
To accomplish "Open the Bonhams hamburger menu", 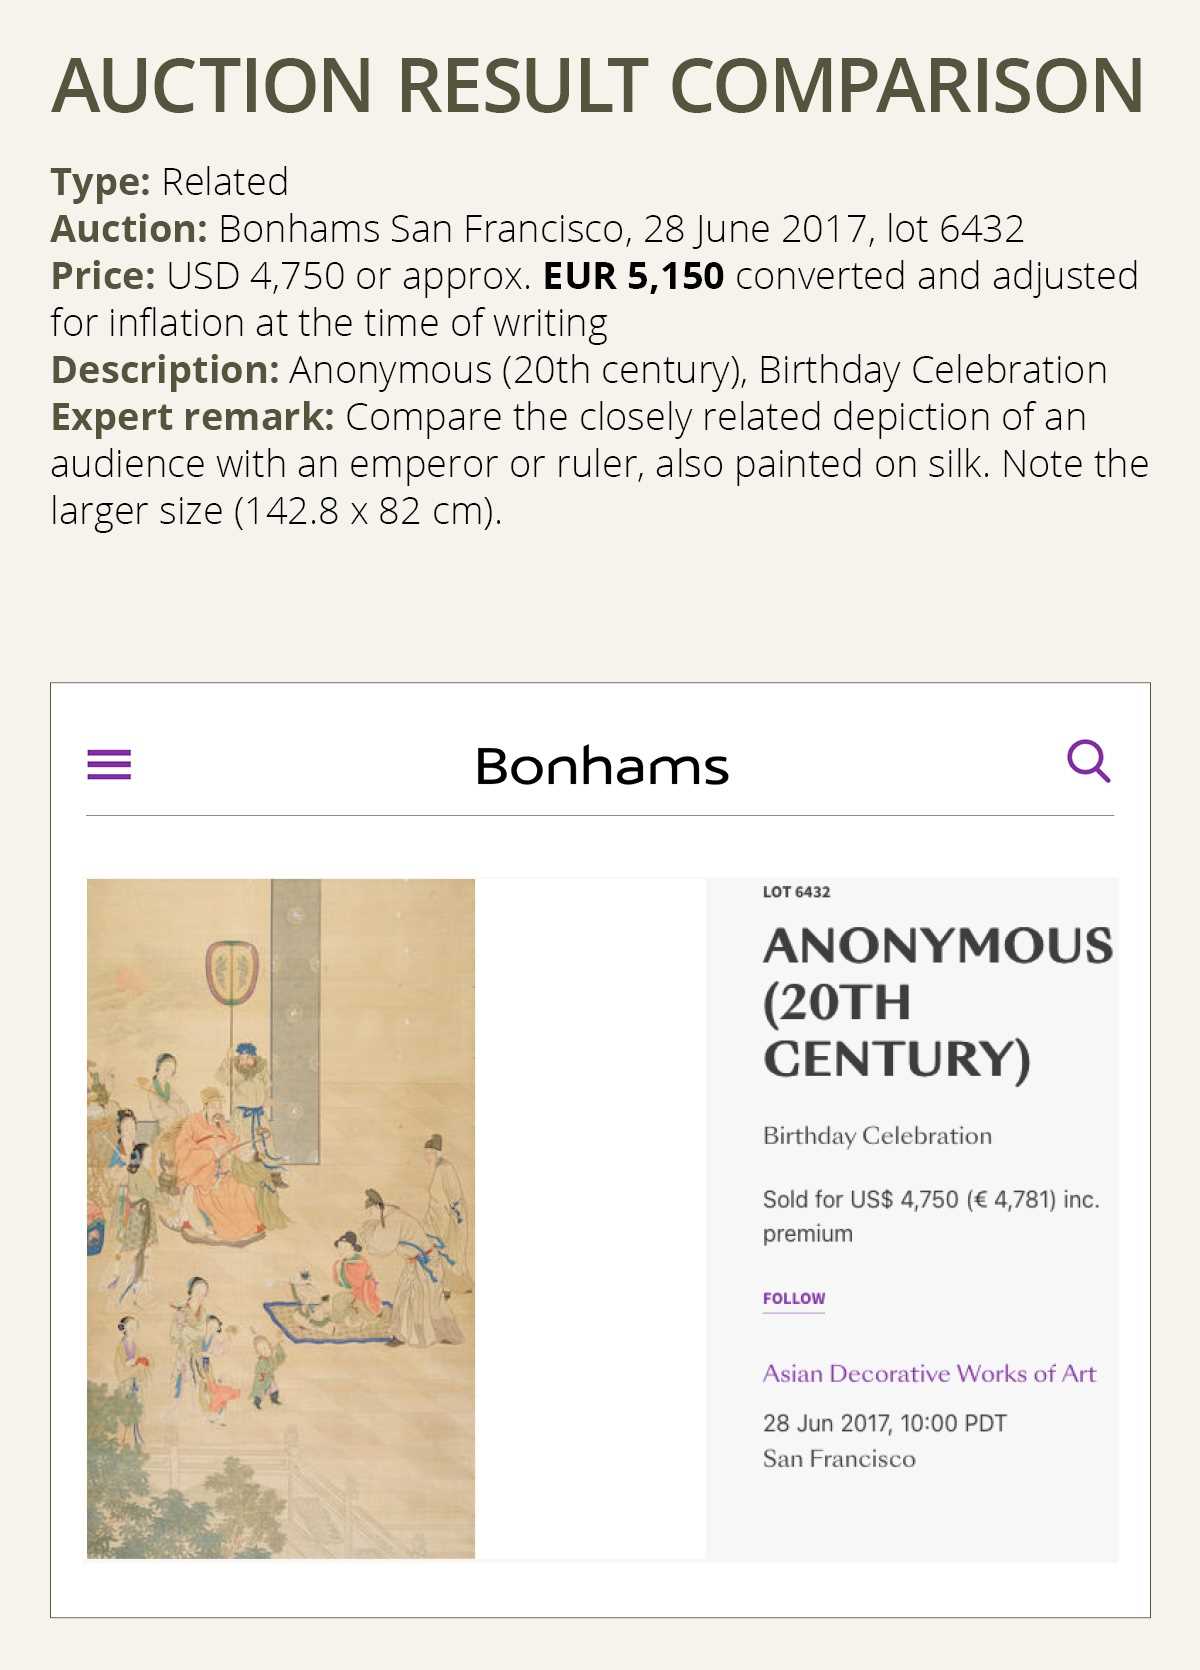I will [x=110, y=762].
